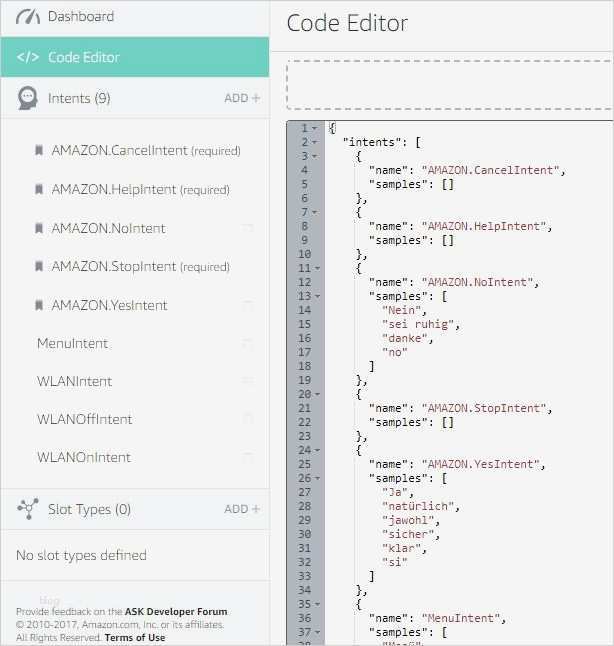Click the Code Editor brackets icon
The height and width of the screenshot is (646, 614).
(x=28, y=57)
